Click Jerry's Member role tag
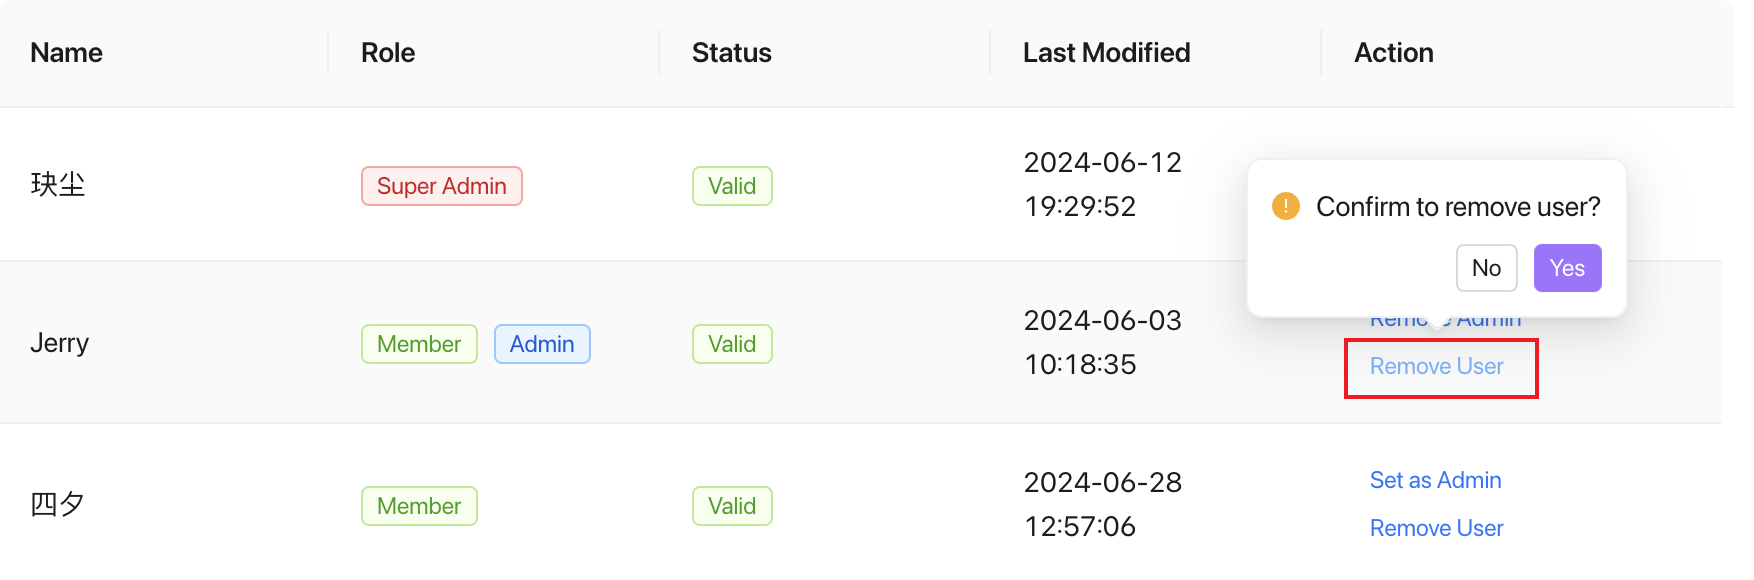The image size is (1754, 580). point(419,344)
